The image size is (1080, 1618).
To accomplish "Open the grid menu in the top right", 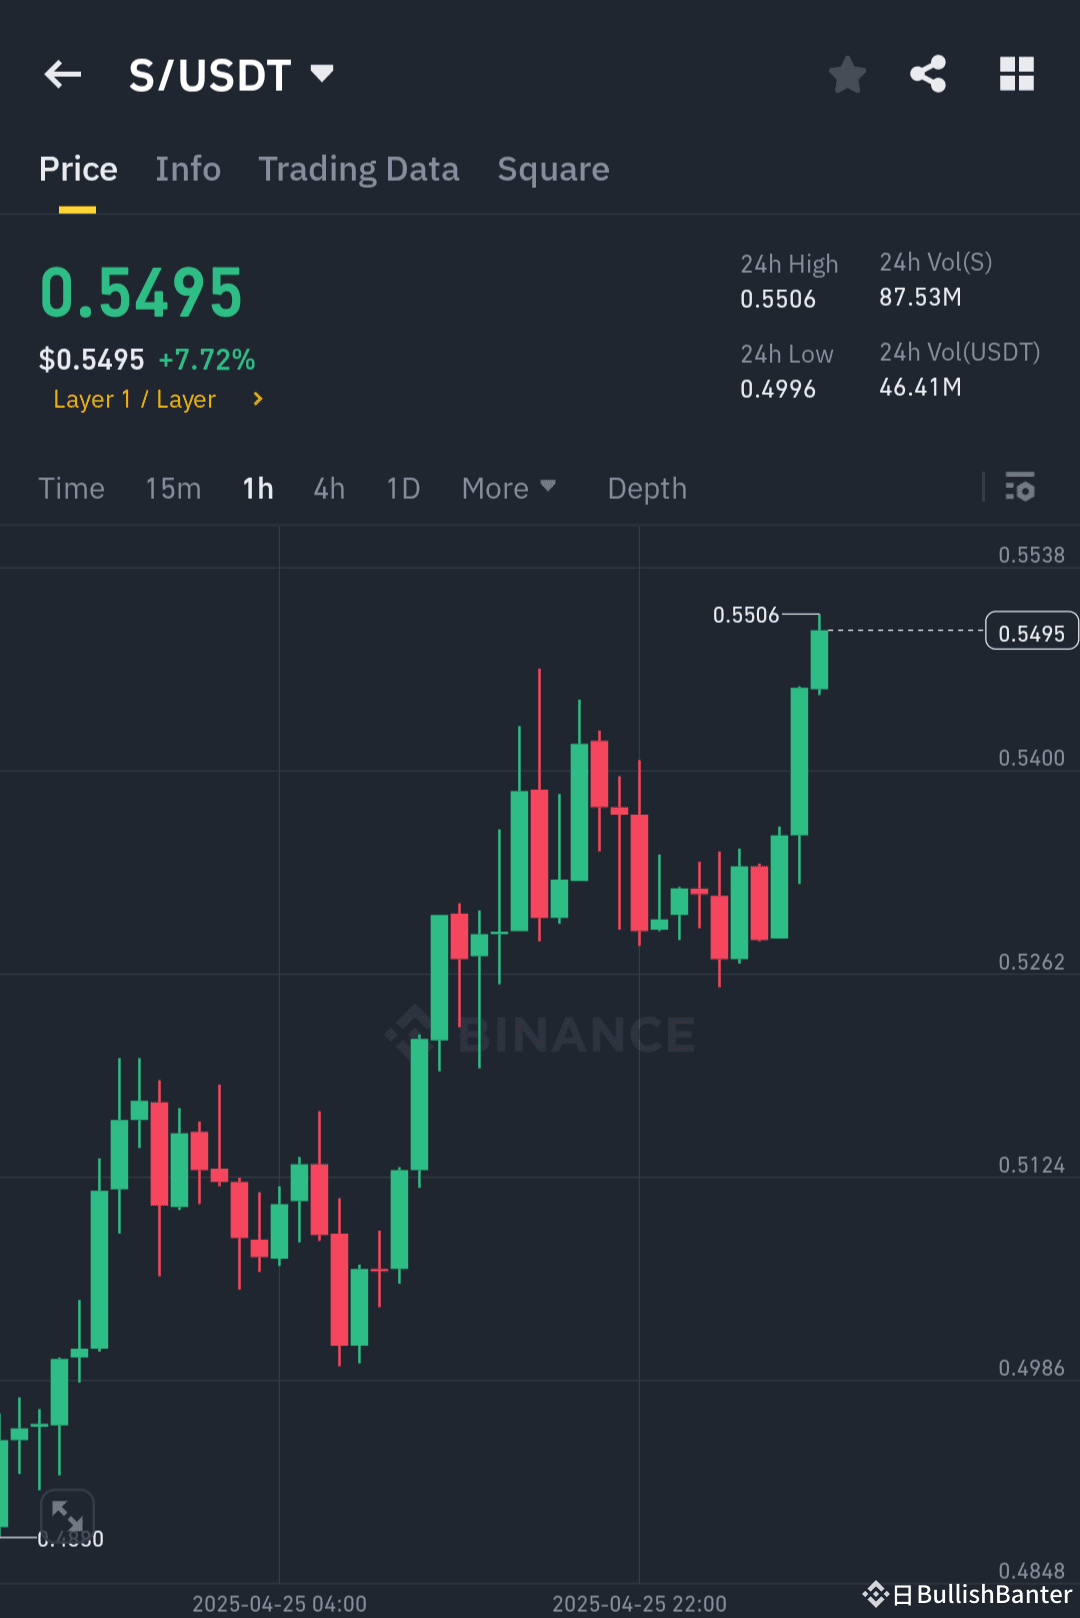I will tap(1016, 74).
